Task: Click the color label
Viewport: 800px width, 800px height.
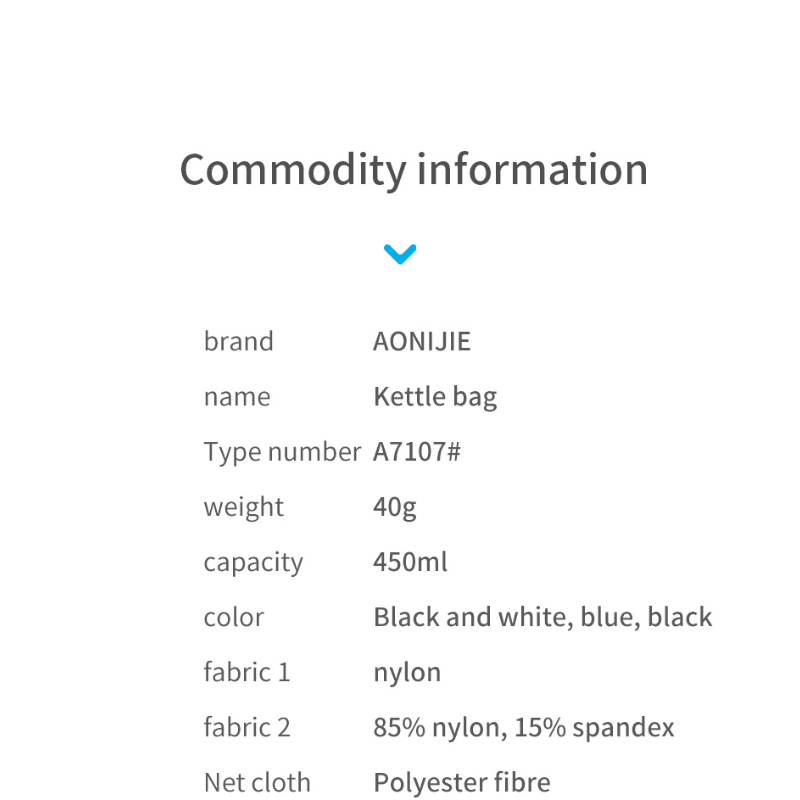Action: click(234, 617)
